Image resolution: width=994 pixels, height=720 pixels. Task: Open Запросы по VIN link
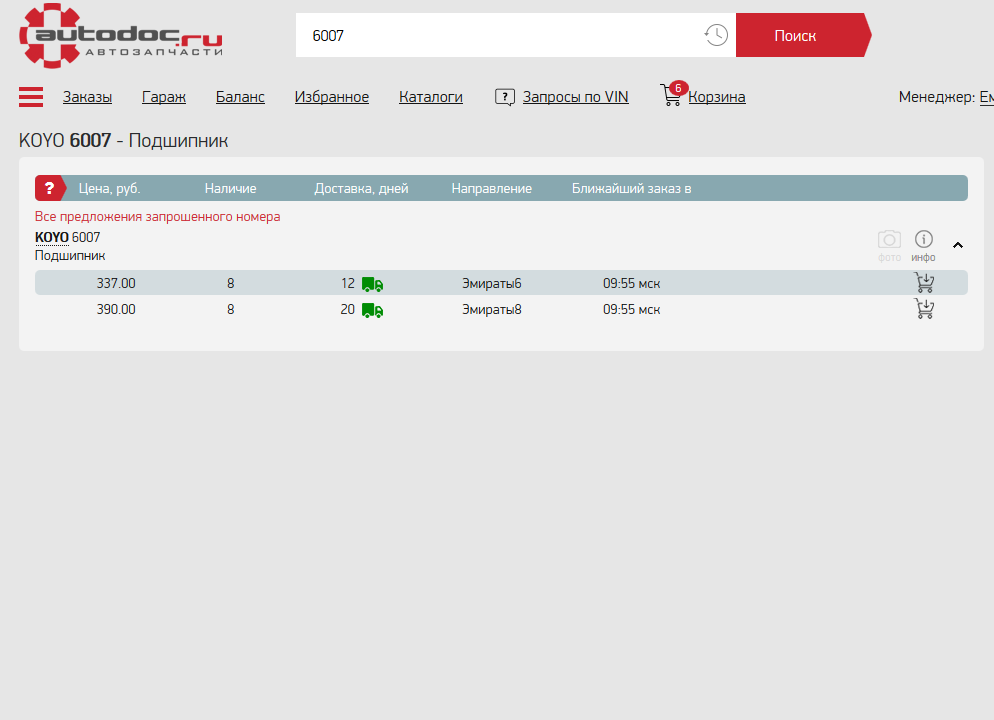(x=575, y=97)
